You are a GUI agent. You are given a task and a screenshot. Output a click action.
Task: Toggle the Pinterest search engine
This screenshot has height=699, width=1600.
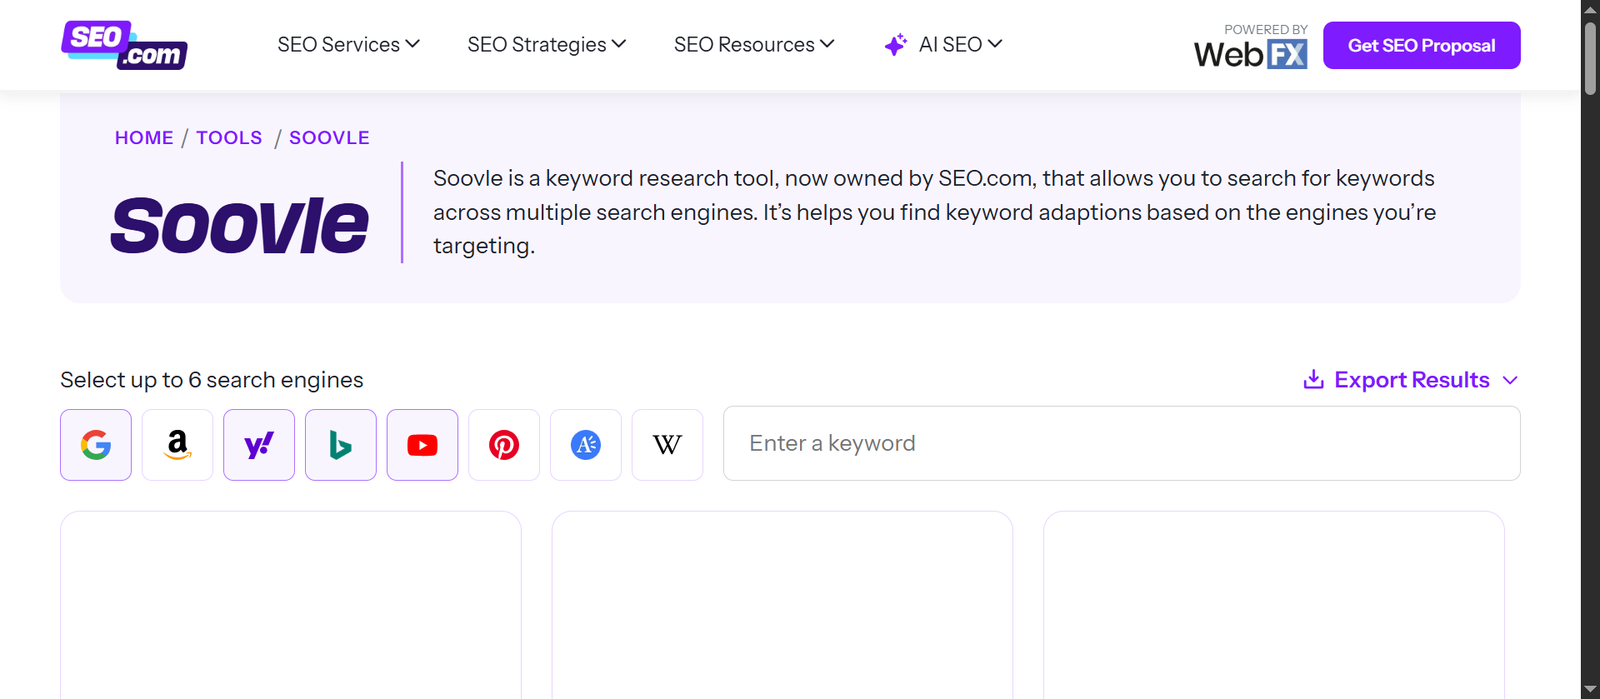pyautogui.click(x=504, y=445)
